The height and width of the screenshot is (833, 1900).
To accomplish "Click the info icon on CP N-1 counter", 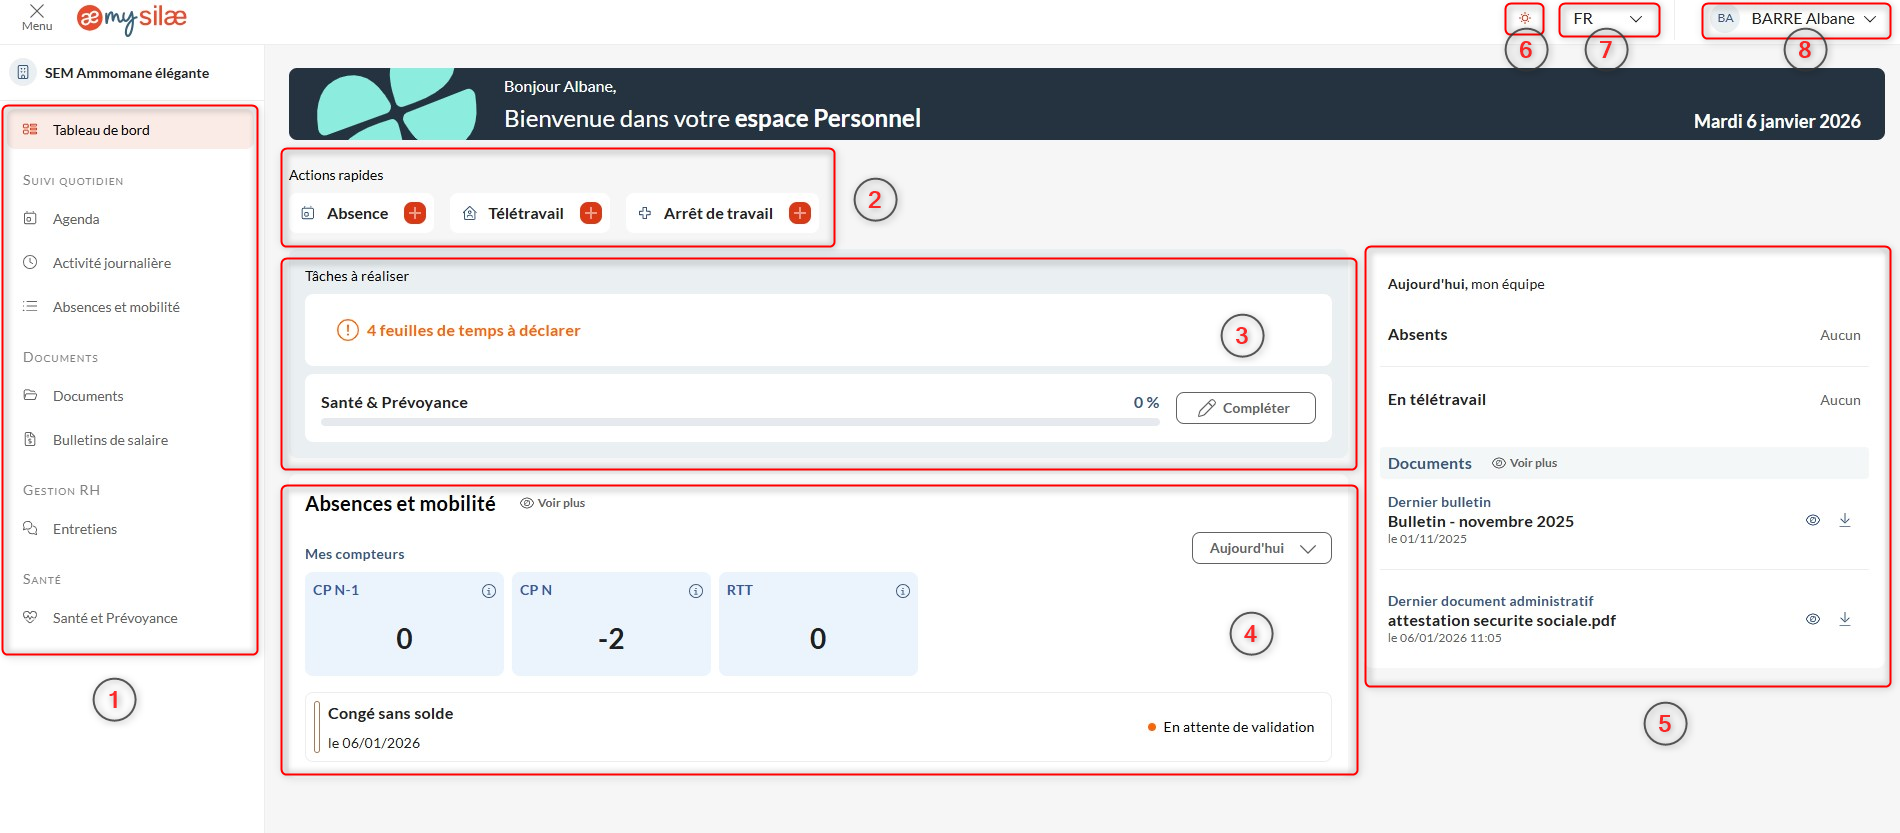I will point(489,591).
